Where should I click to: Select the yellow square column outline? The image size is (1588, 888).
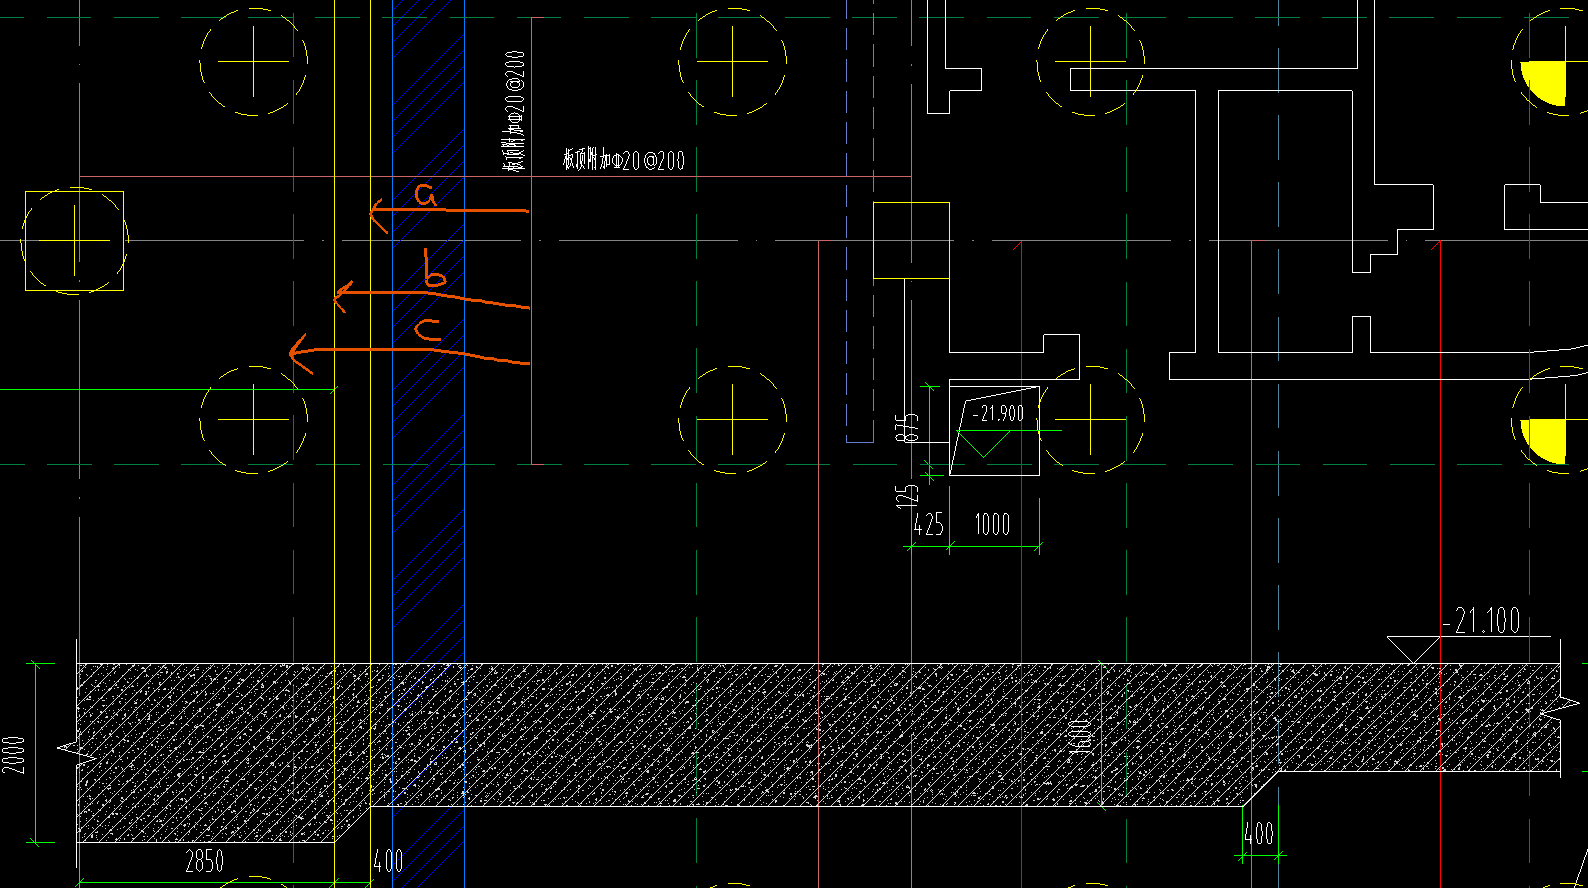point(912,240)
